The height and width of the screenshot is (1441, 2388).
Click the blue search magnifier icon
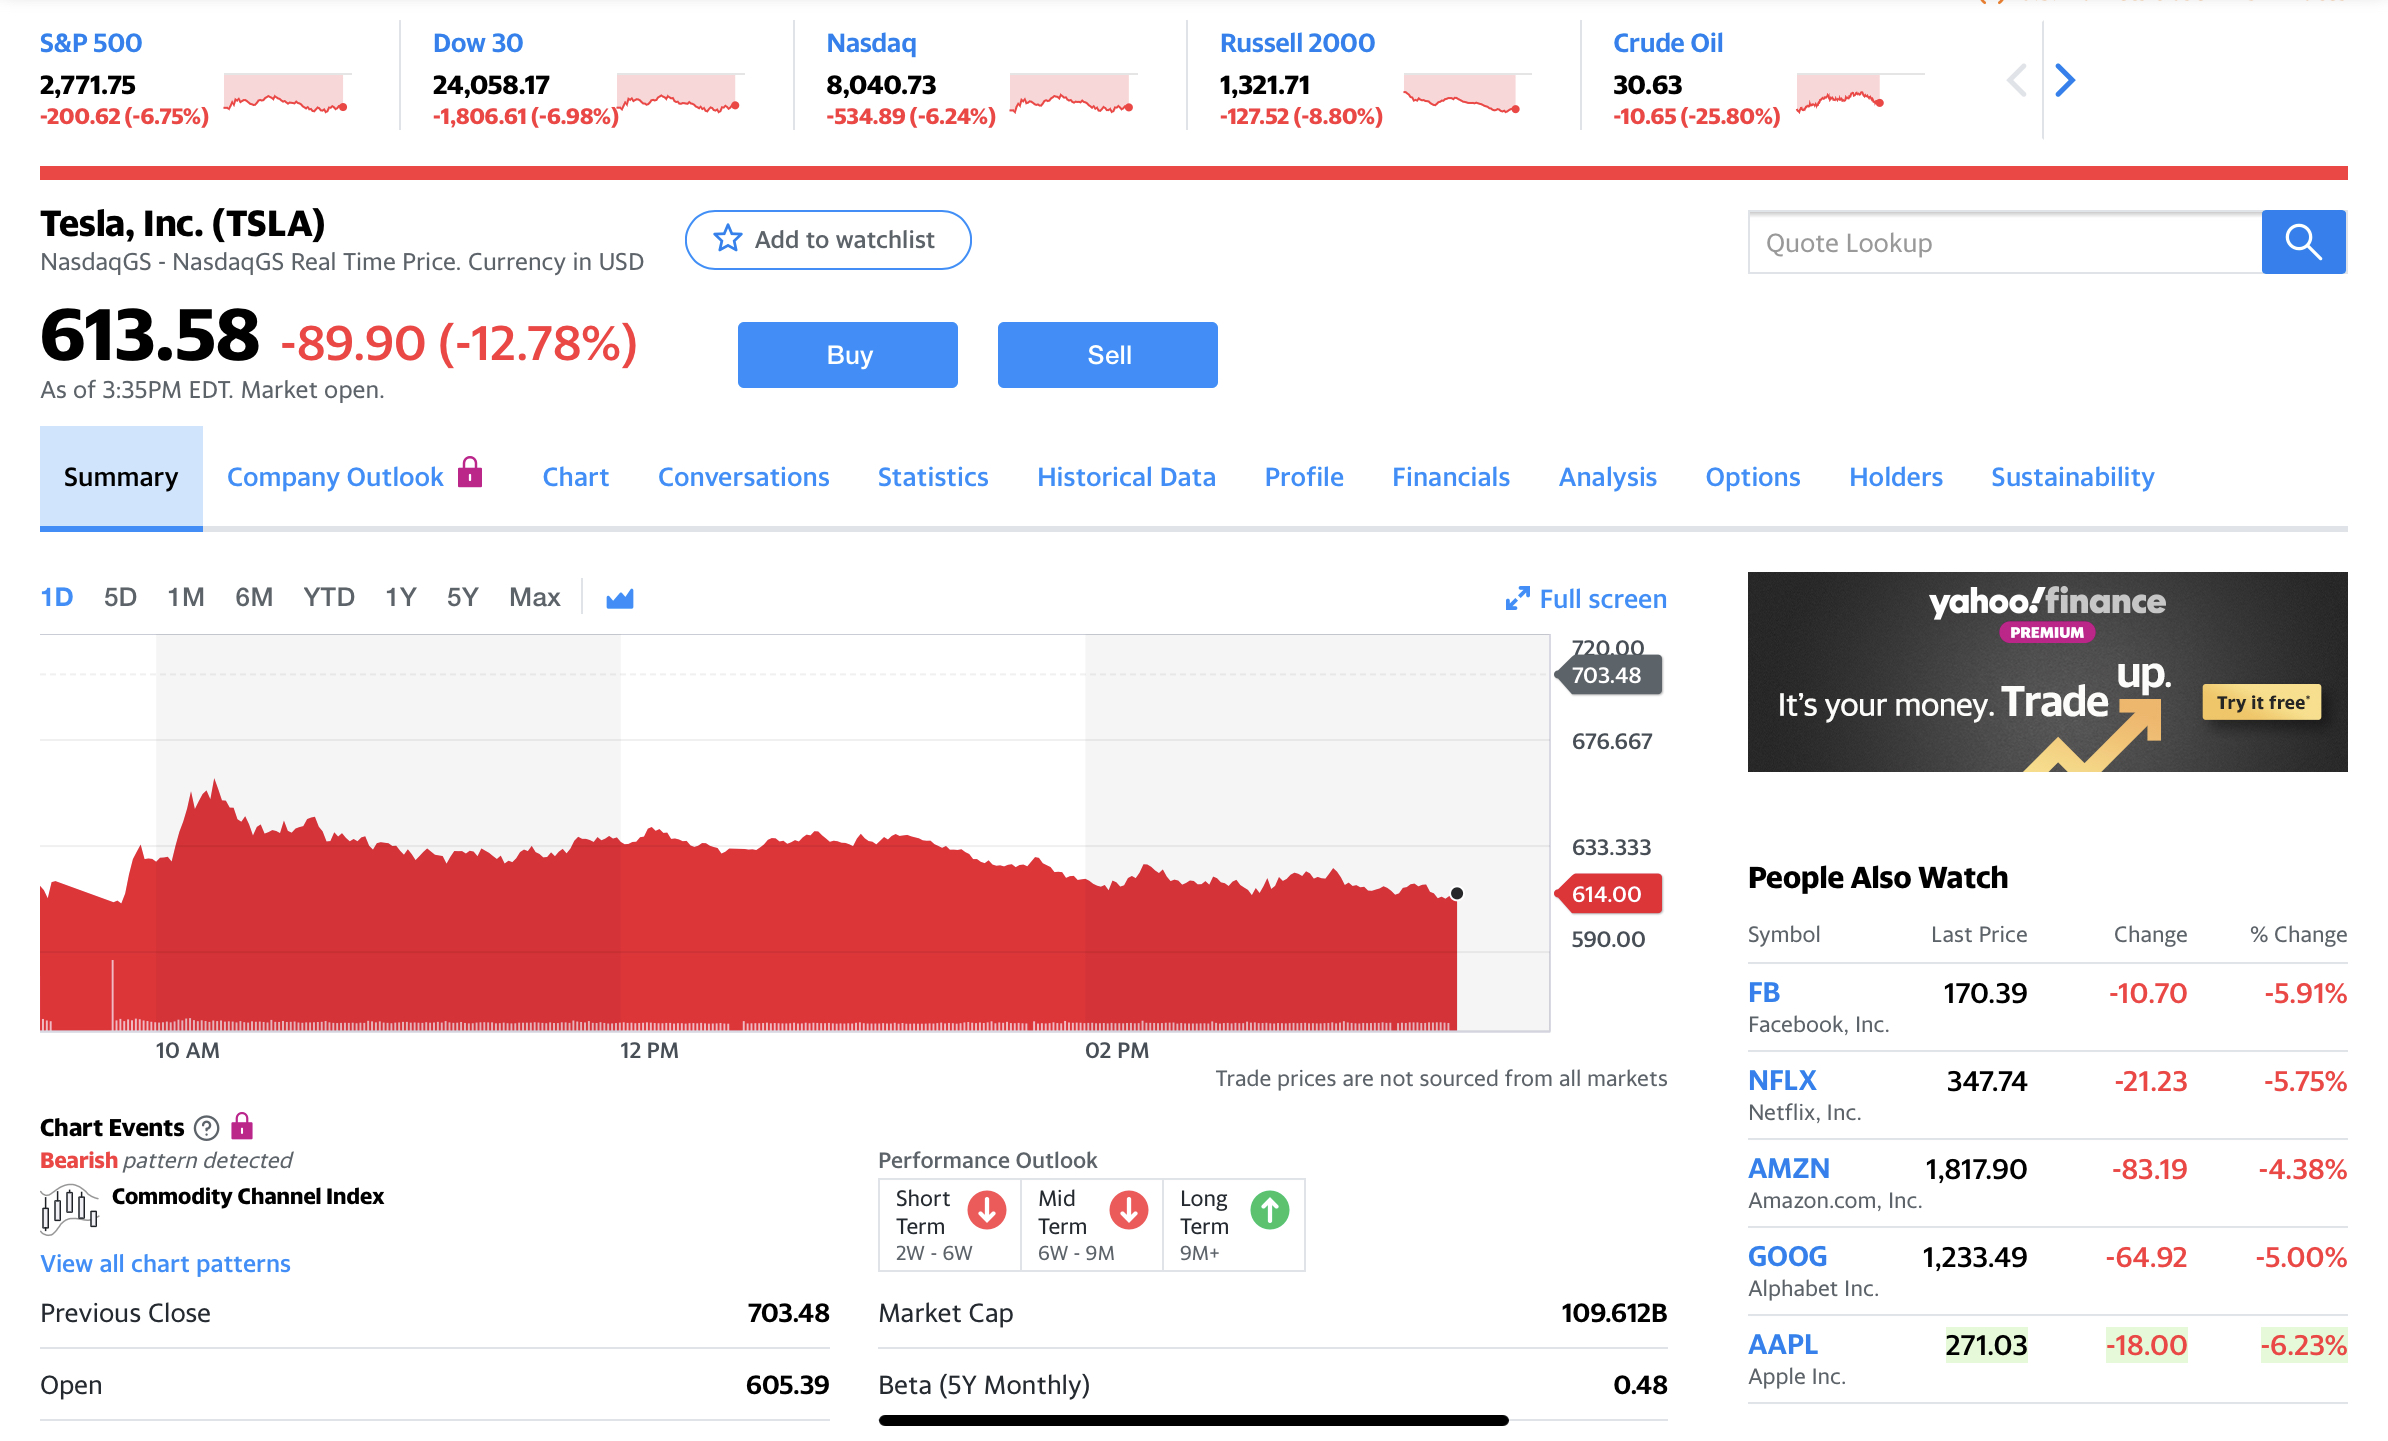tap(2303, 242)
